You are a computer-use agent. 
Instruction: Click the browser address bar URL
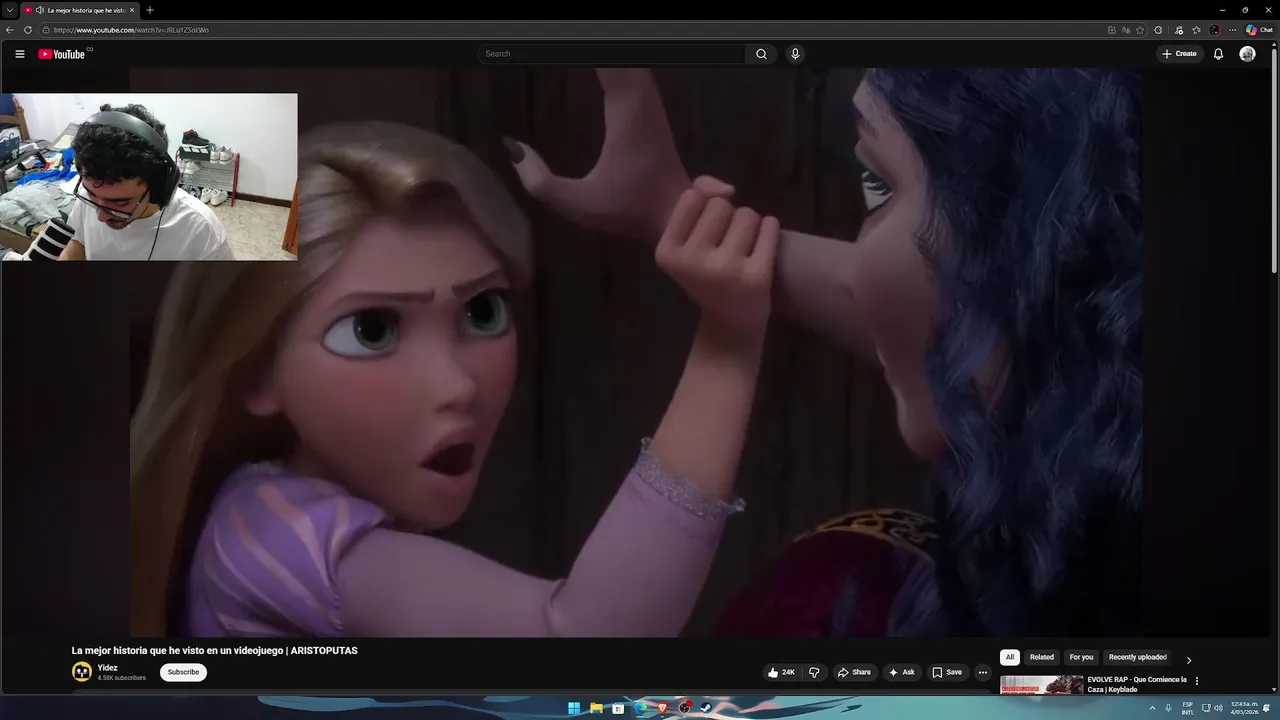pyautogui.click(x=131, y=30)
